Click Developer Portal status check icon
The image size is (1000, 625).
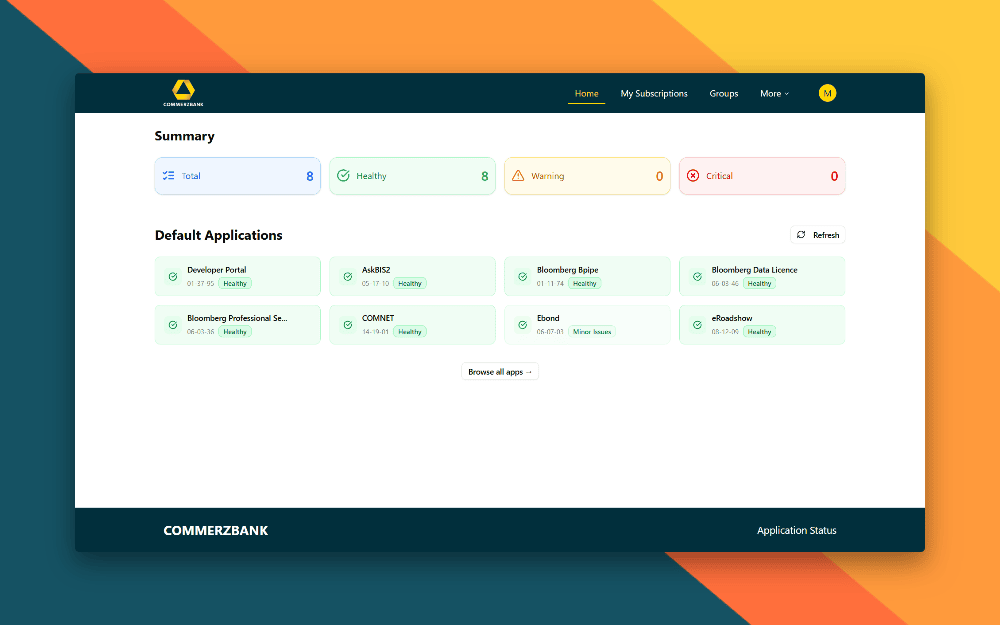click(173, 276)
